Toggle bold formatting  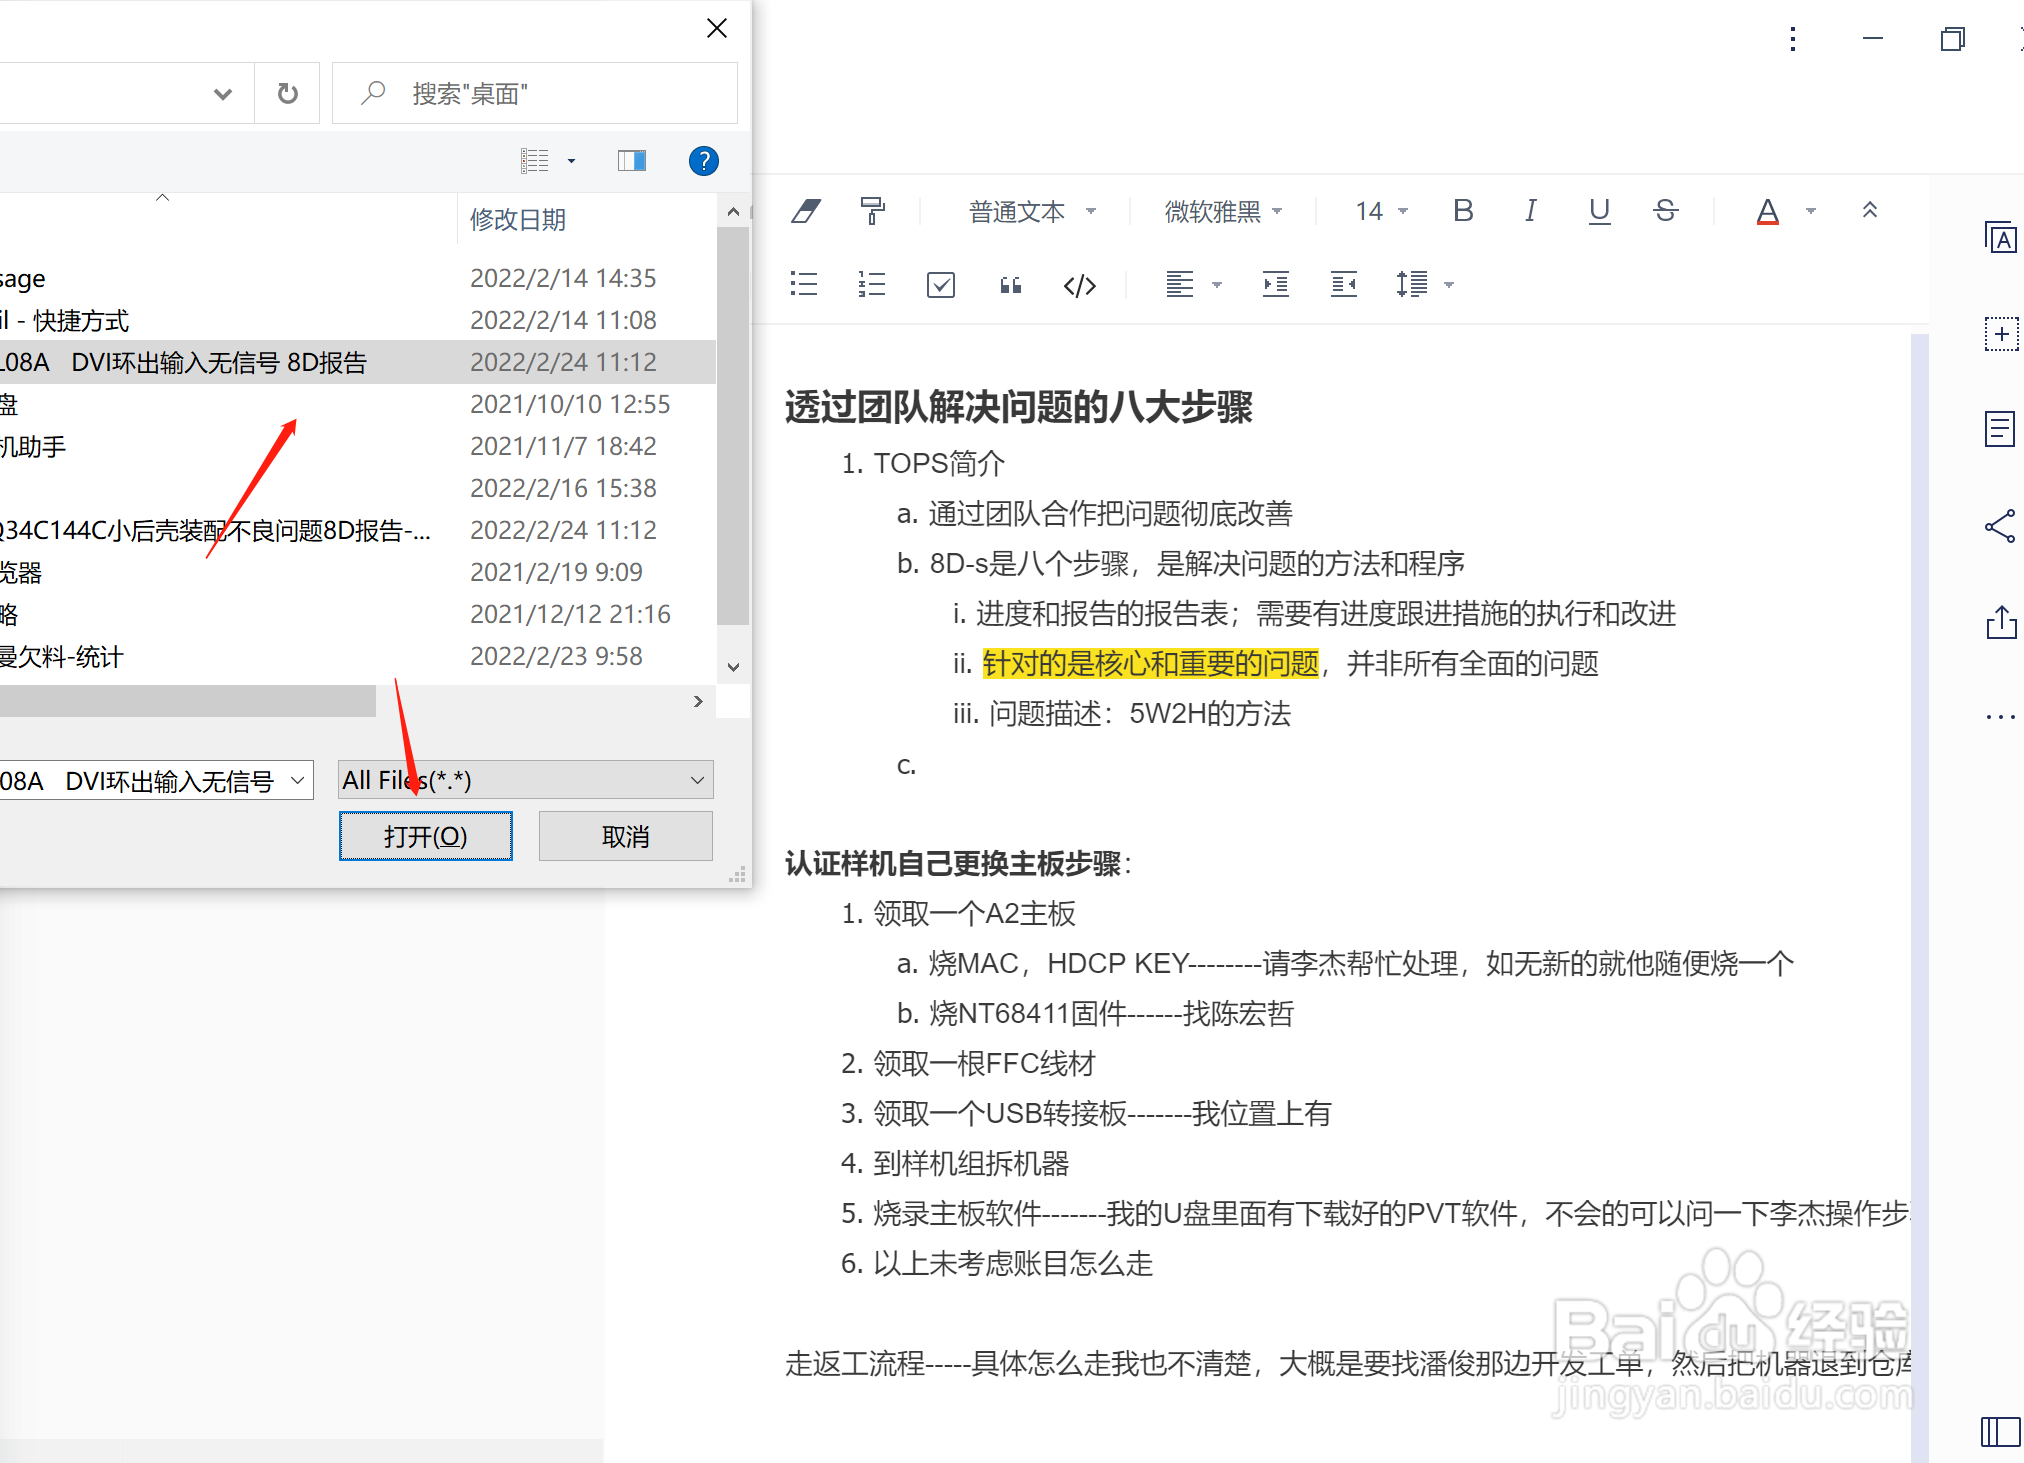click(x=1463, y=211)
